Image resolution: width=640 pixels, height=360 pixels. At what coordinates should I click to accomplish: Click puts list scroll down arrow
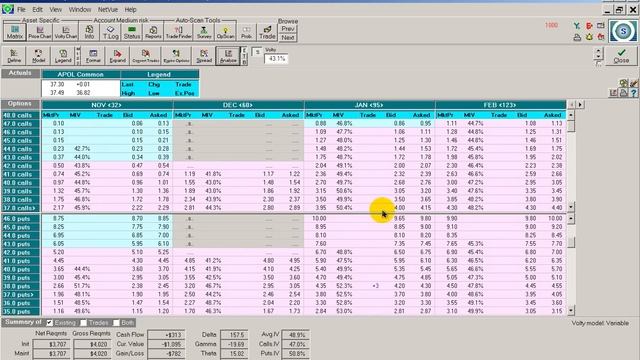coord(571,311)
